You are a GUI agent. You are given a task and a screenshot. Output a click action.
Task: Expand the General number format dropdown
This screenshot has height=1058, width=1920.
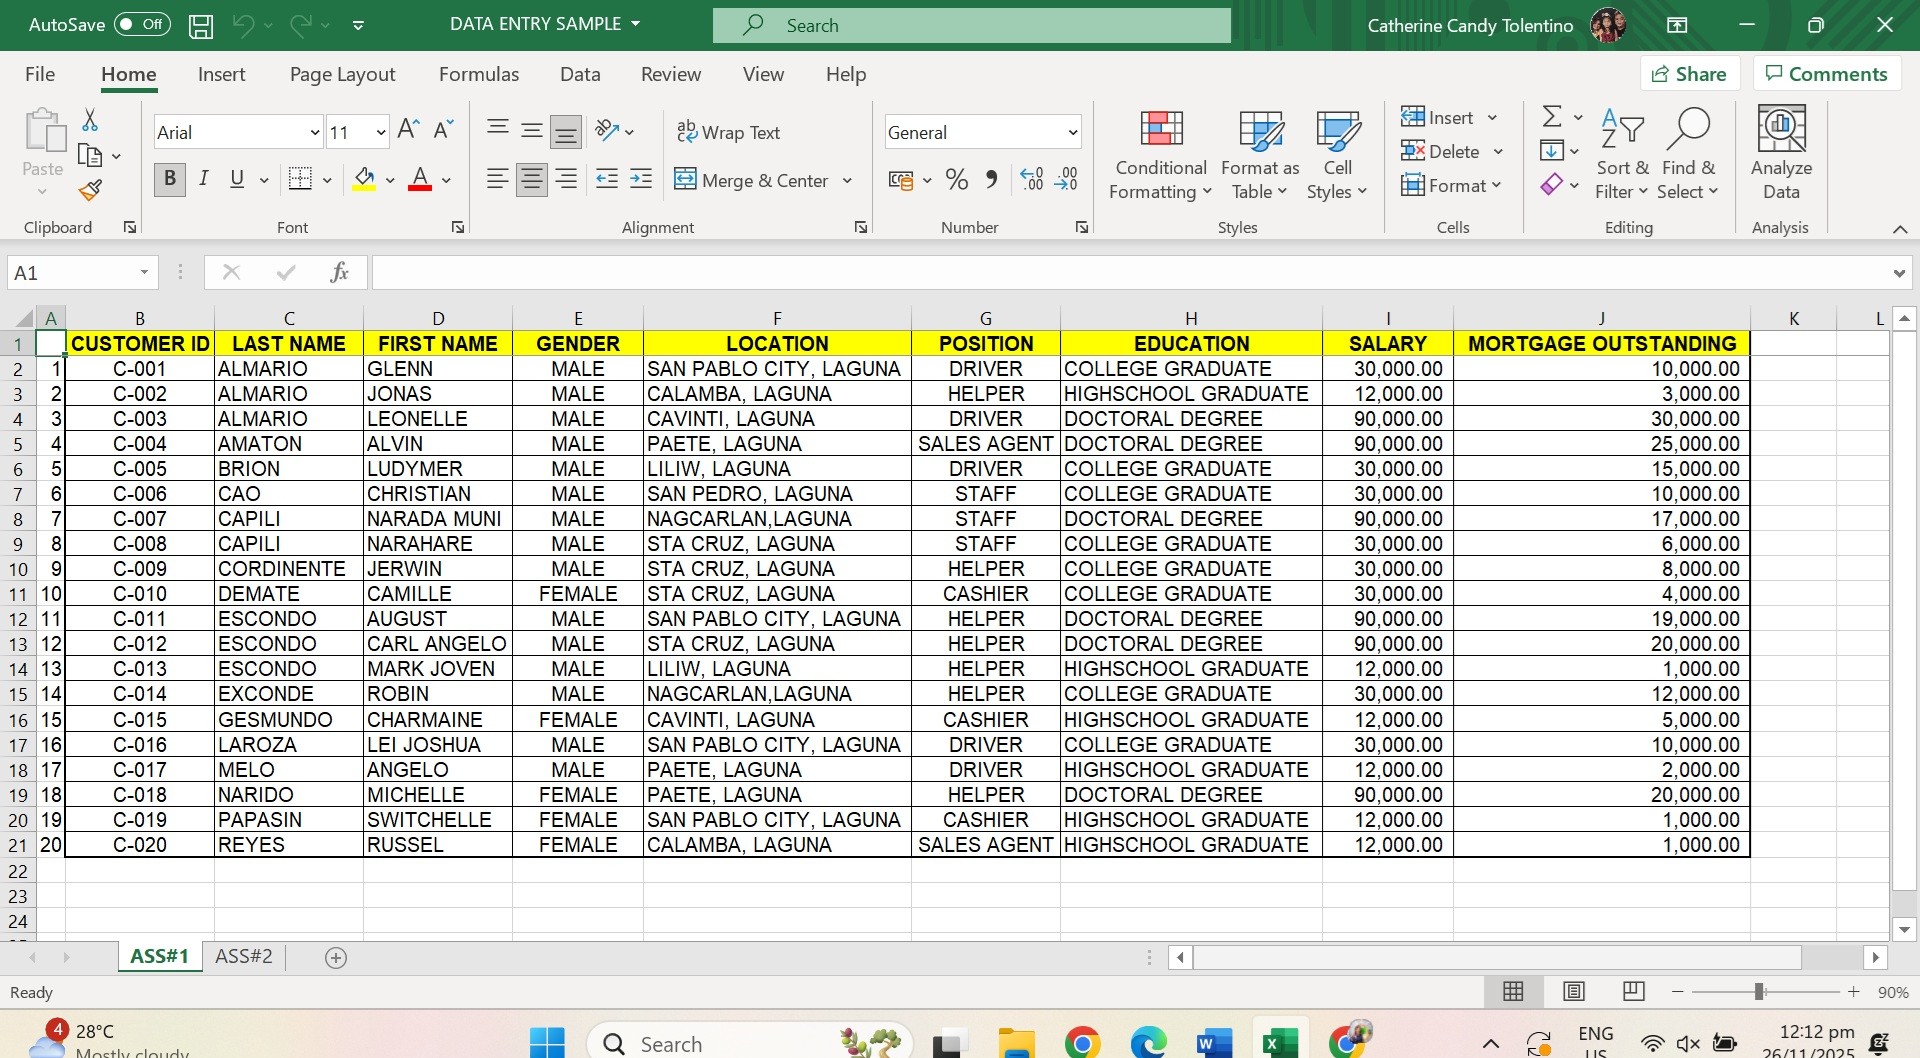(1072, 133)
